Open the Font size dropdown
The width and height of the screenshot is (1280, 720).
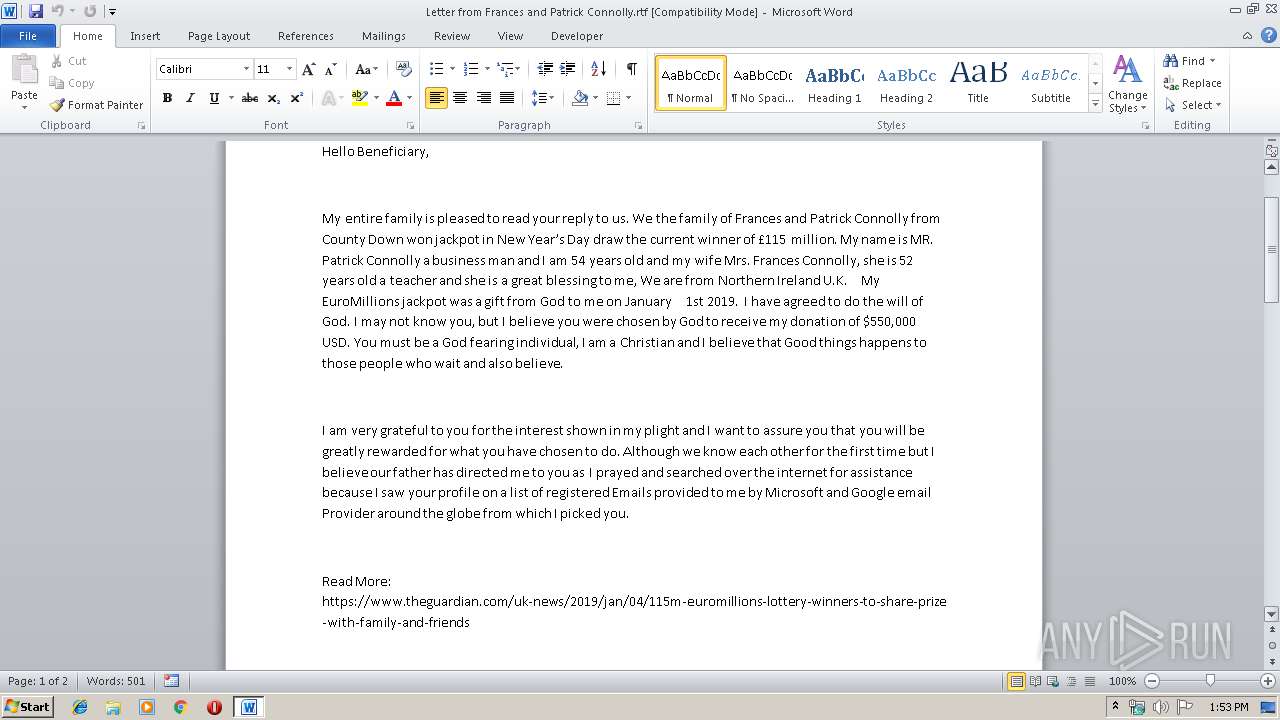coord(290,69)
